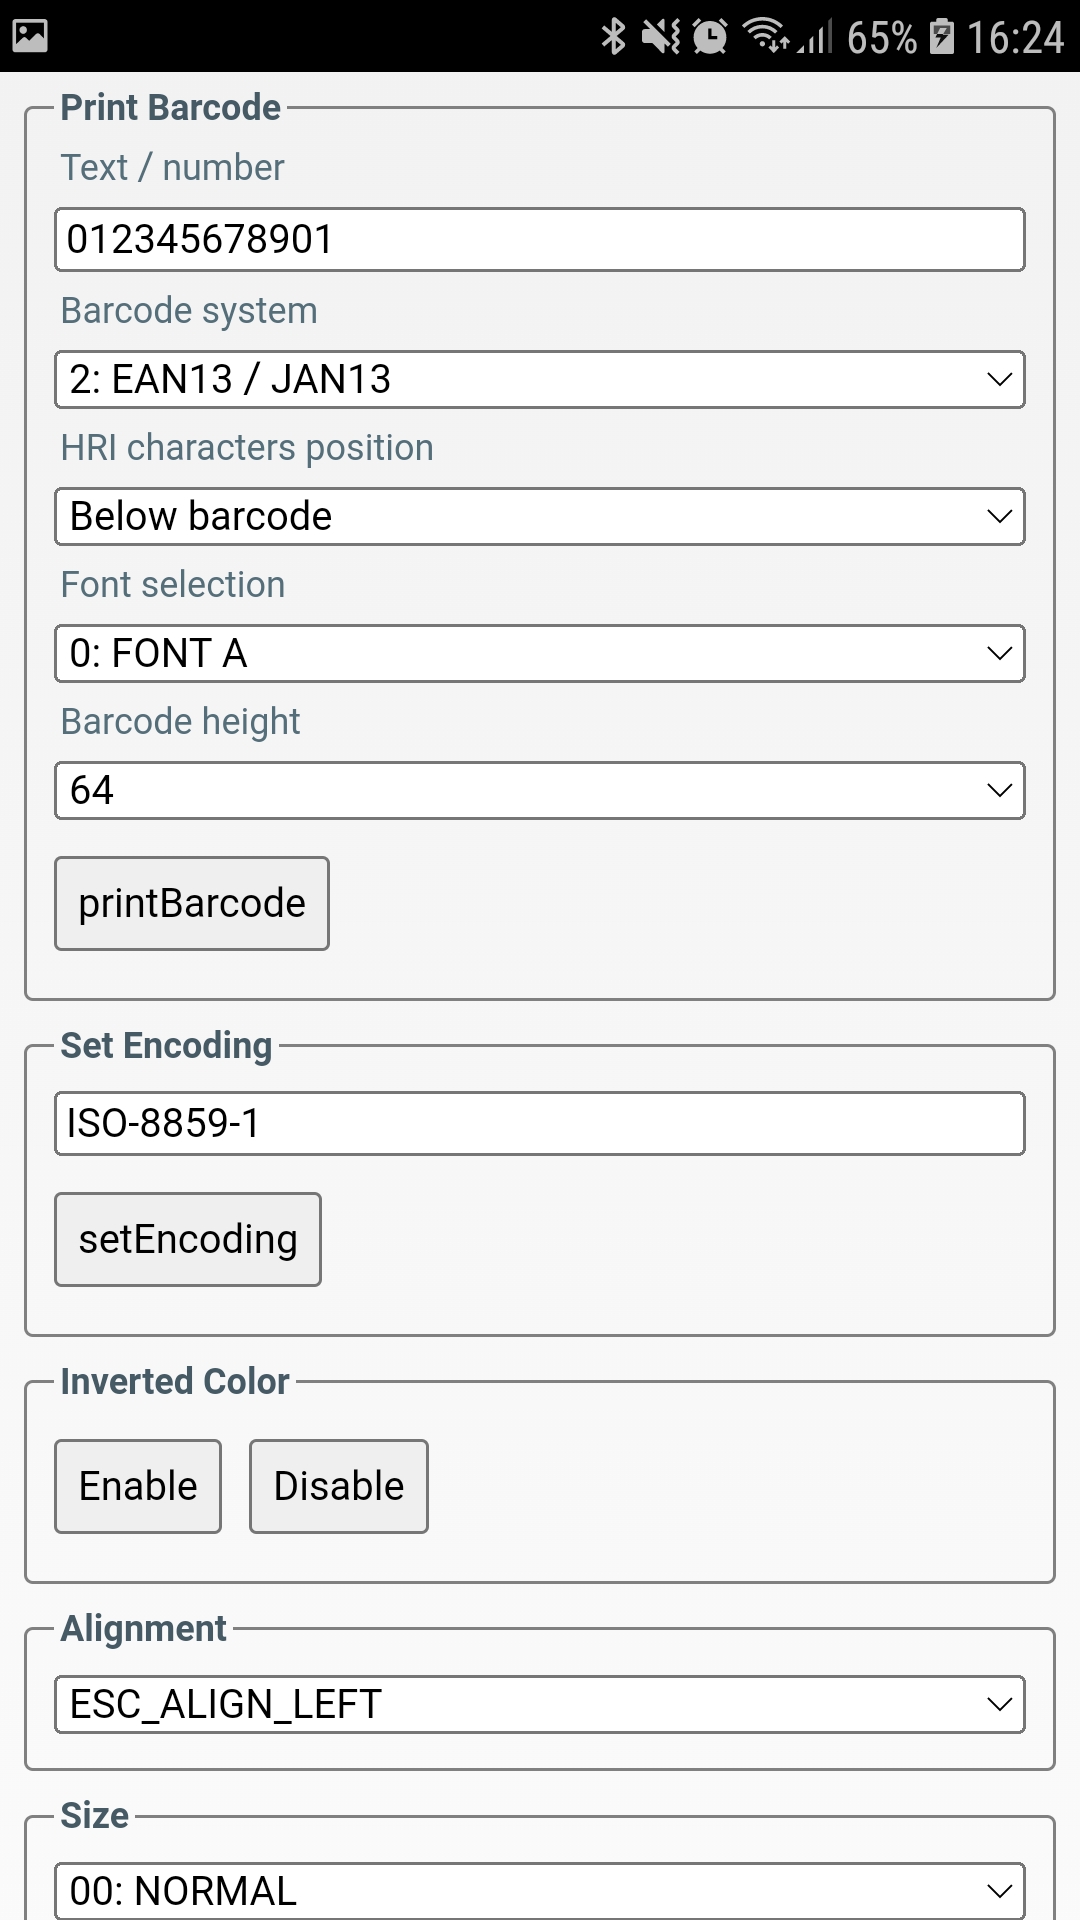This screenshot has width=1080, height=1920.
Task: Tap the Wi-Fi signal icon
Action: coord(766,36)
